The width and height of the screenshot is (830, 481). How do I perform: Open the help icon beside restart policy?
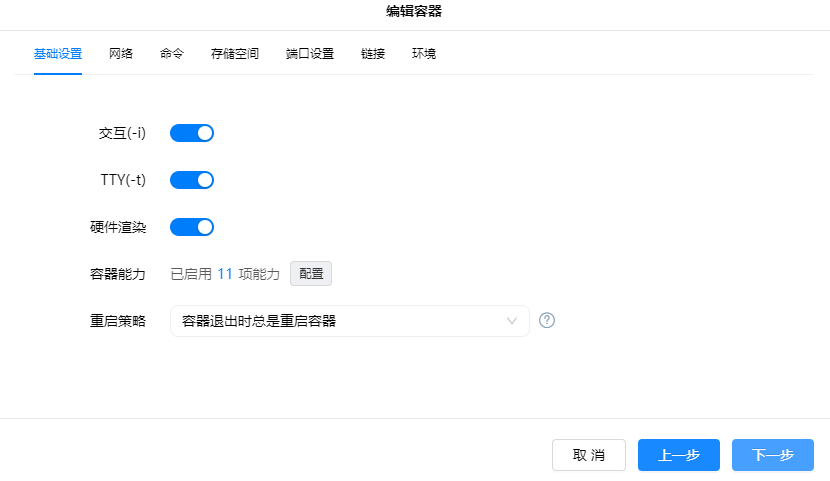coord(547,321)
